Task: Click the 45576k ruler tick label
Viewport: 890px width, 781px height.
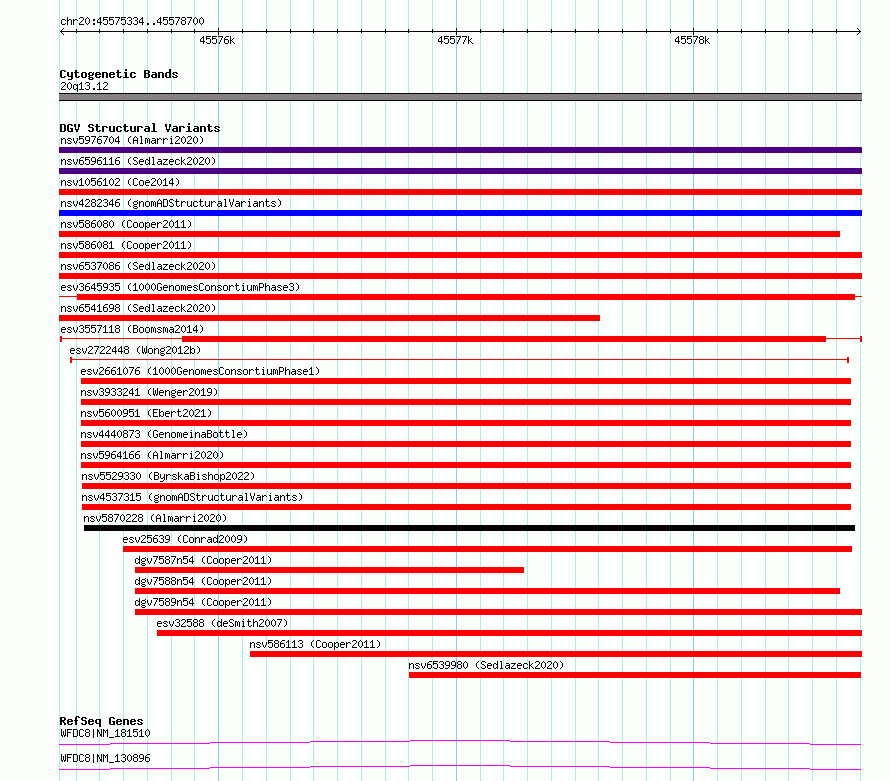Action: point(217,40)
